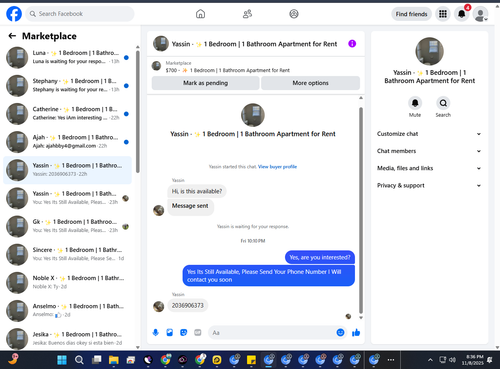Open File Explorer from taskbar
The width and height of the screenshot is (500, 369).
pos(113,360)
